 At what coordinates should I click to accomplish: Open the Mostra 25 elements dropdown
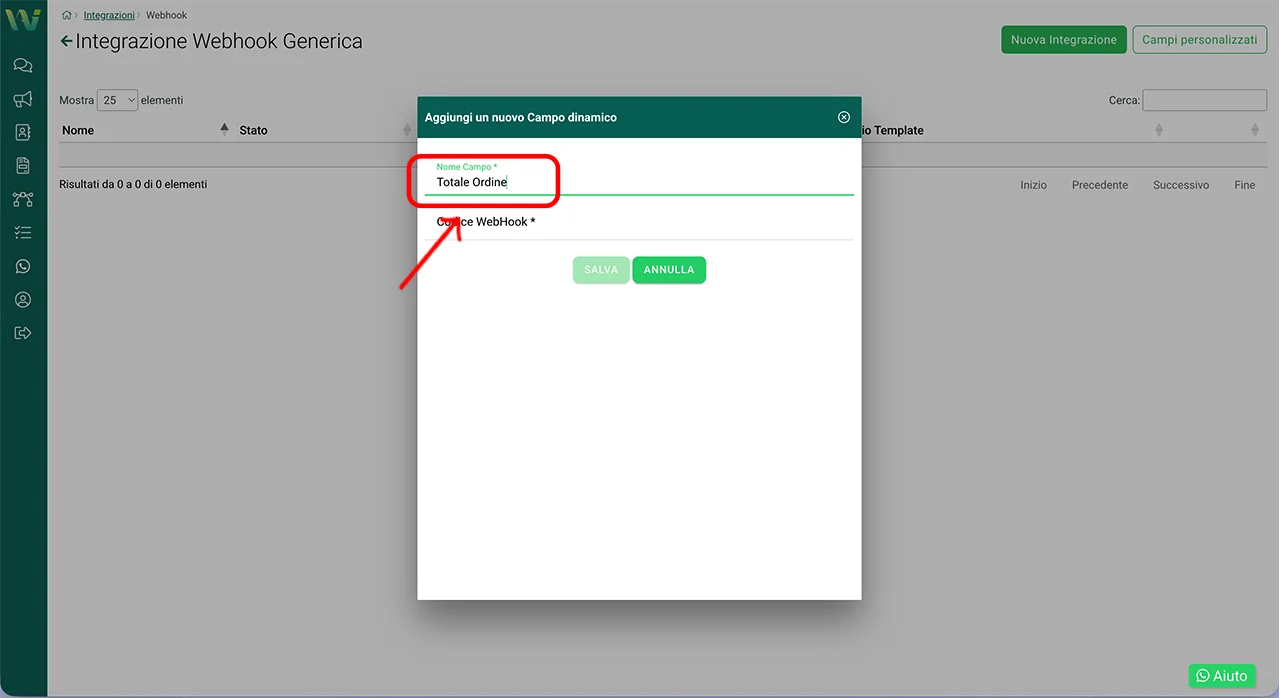click(x=117, y=100)
